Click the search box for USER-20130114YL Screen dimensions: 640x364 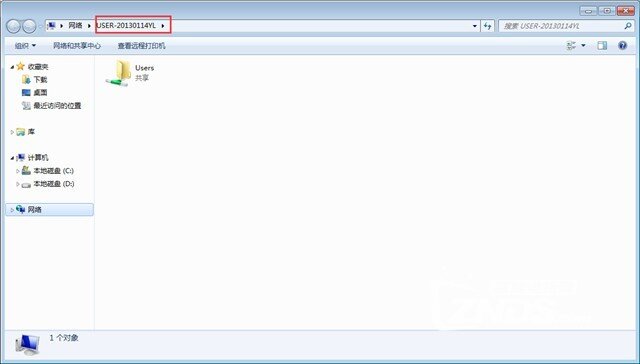[x=561, y=26]
